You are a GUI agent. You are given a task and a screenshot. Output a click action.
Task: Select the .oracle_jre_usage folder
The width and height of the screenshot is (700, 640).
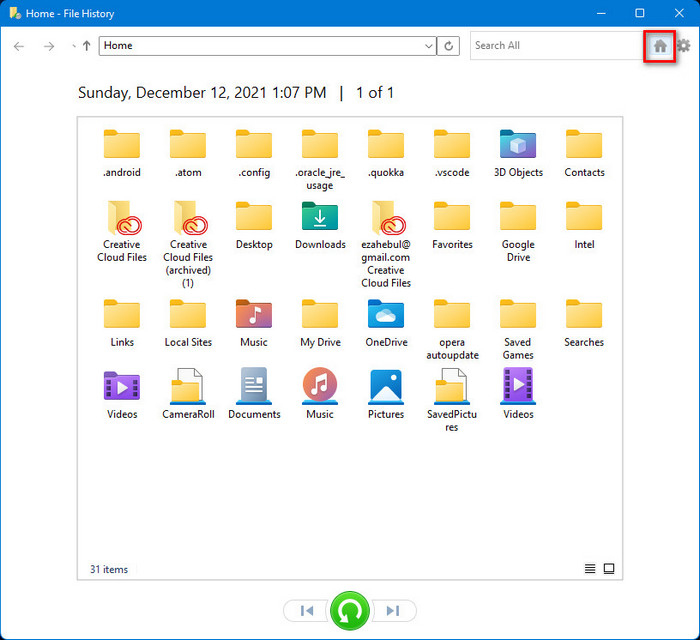320,160
